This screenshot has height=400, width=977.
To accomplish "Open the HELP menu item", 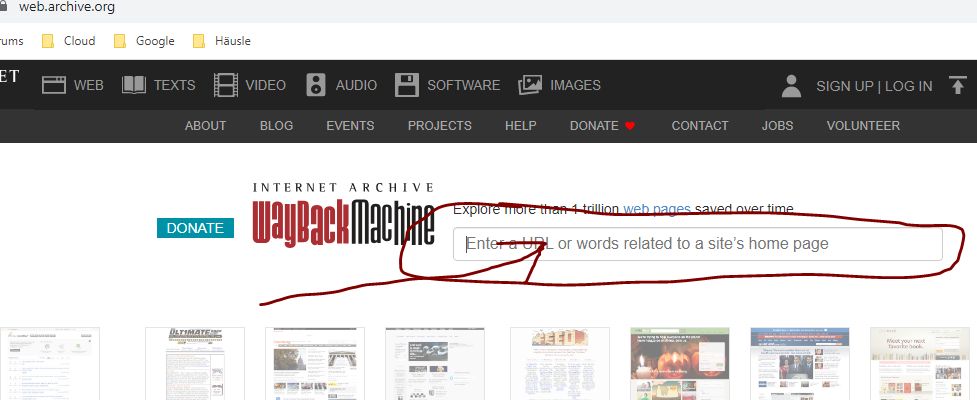I will click(520, 126).
